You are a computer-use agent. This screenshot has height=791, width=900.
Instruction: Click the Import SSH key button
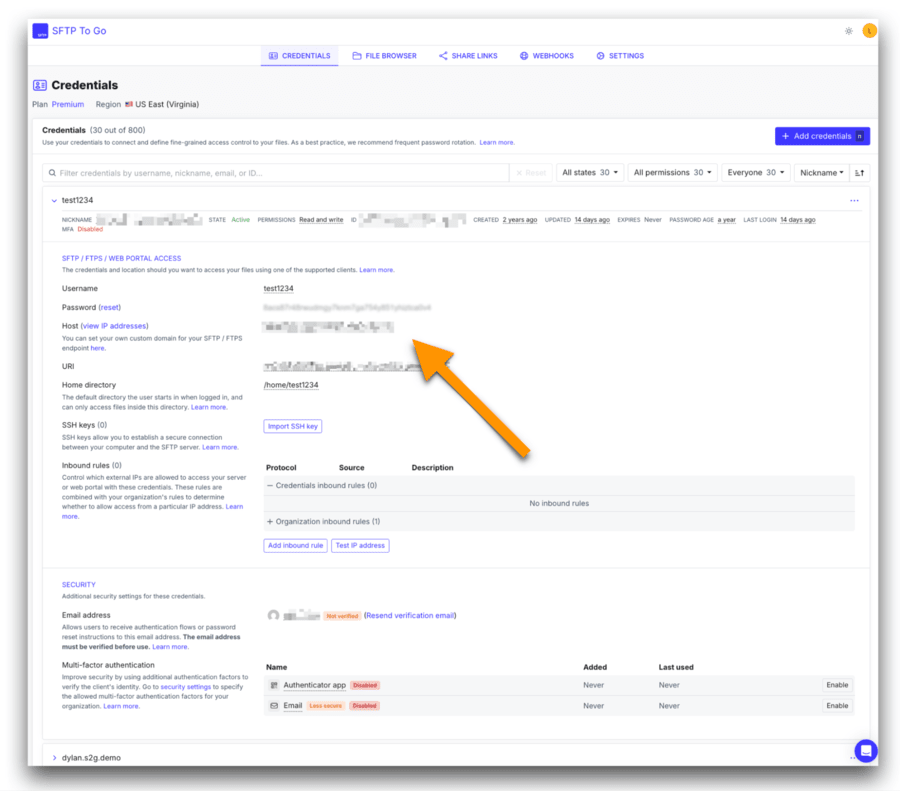293,426
